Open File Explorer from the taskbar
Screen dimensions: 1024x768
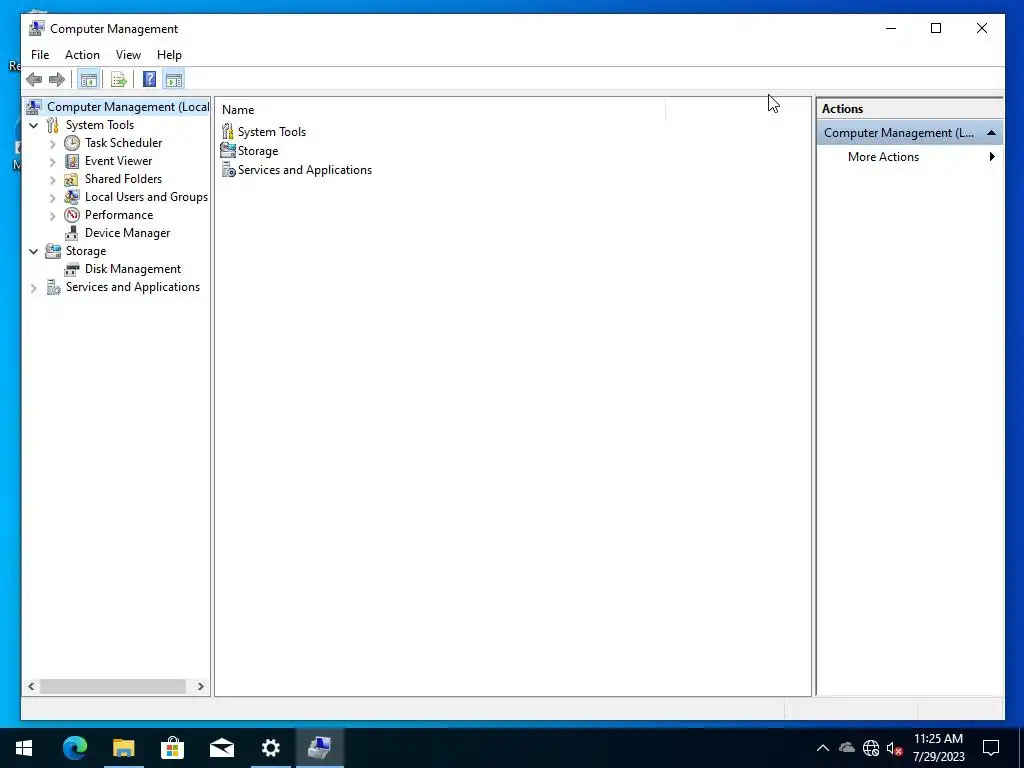tap(123, 748)
